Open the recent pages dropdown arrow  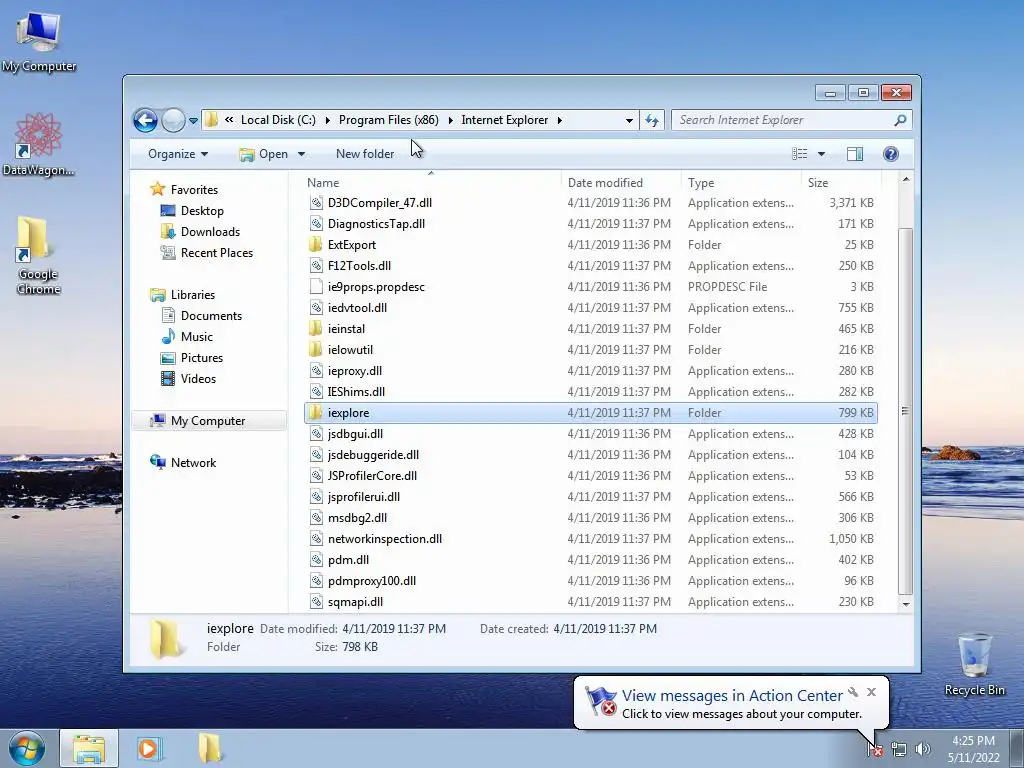pos(193,121)
